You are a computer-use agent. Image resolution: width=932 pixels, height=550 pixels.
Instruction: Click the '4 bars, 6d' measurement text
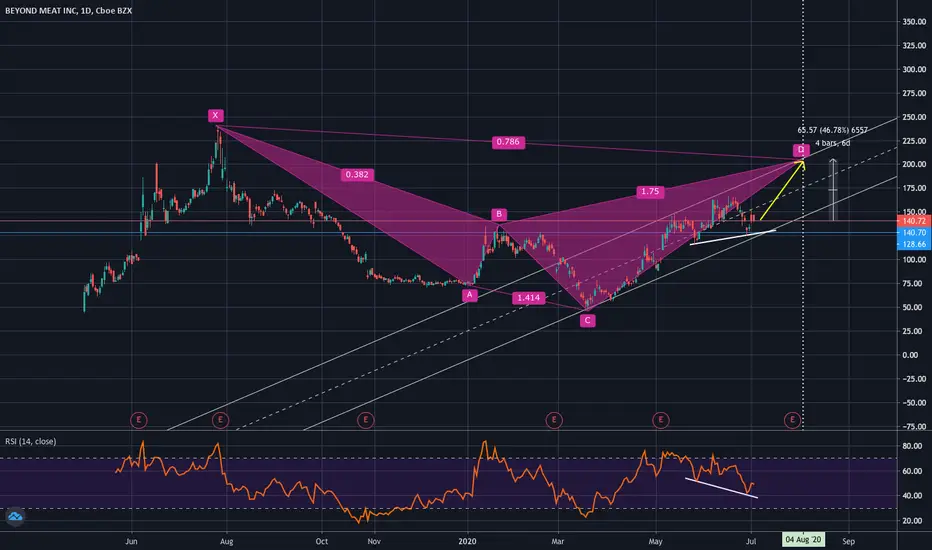832,143
